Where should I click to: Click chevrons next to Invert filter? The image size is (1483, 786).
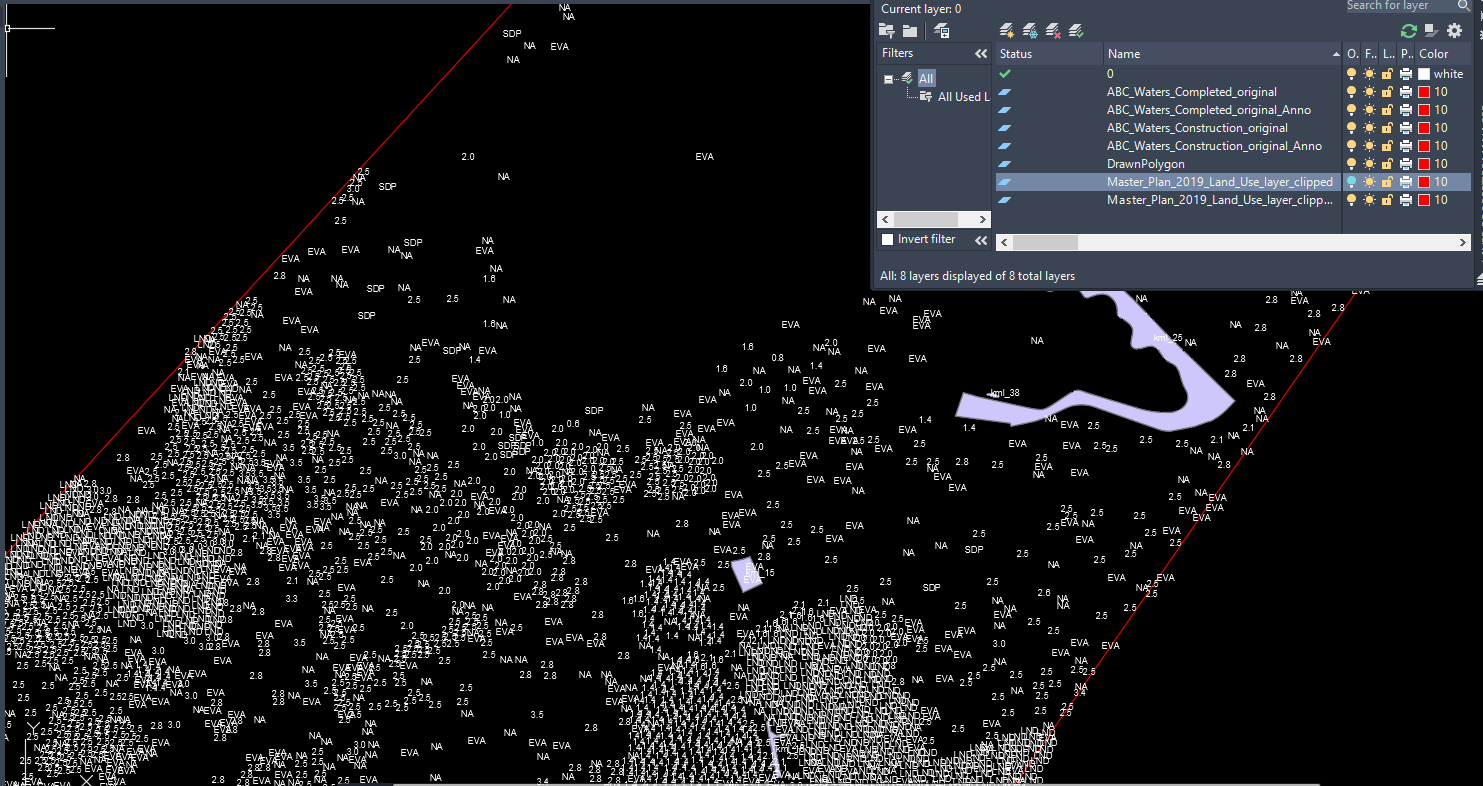pyautogui.click(x=981, y=240)
